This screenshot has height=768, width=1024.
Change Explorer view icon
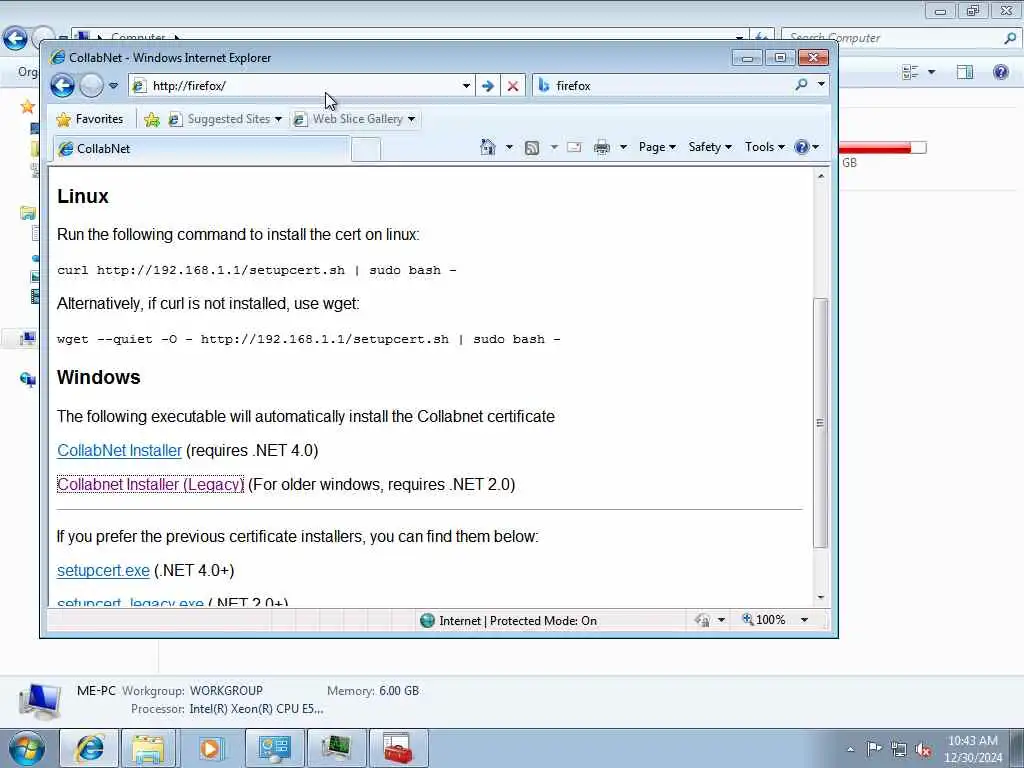[x=910, y=72]
